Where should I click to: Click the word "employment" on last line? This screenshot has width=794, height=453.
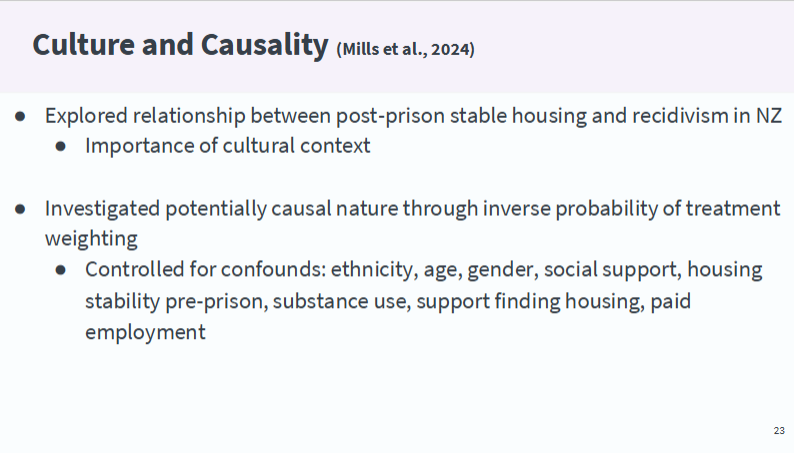(x=145, y=332)
